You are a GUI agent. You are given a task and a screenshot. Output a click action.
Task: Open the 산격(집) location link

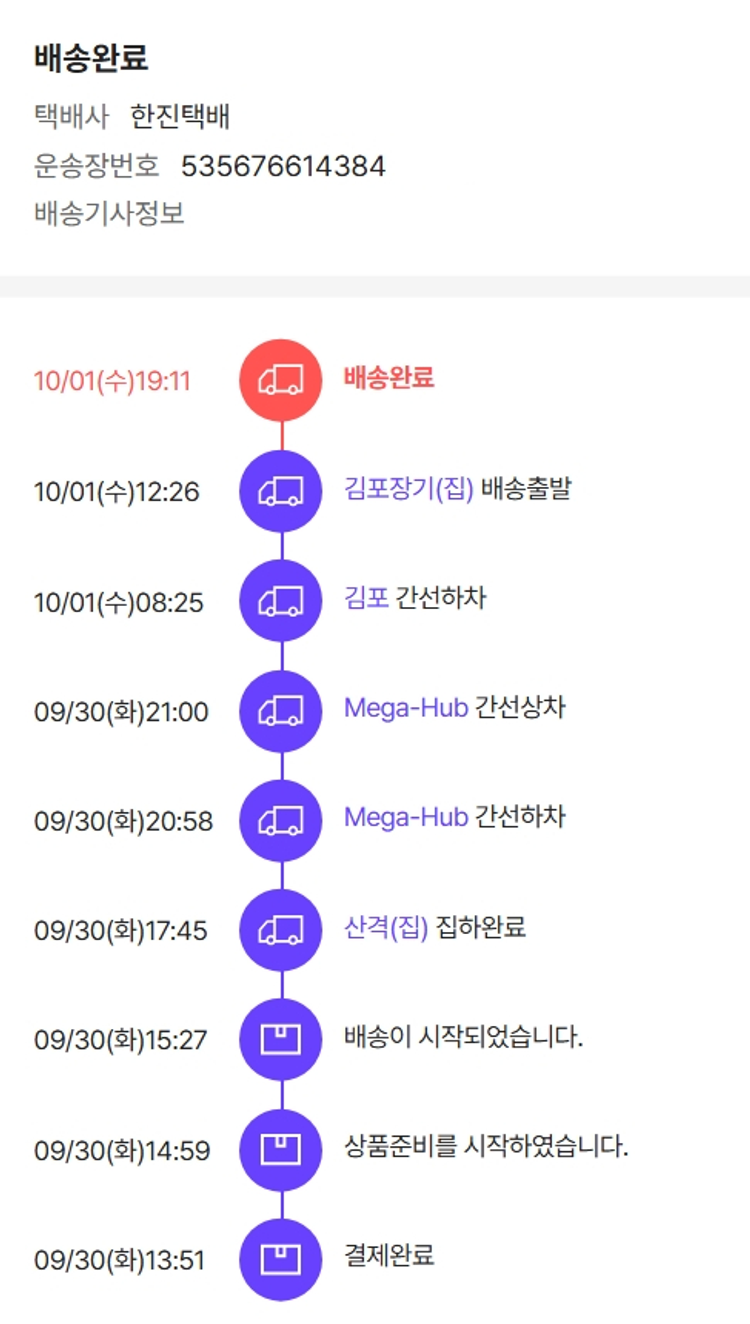click(x=386, y=928)
